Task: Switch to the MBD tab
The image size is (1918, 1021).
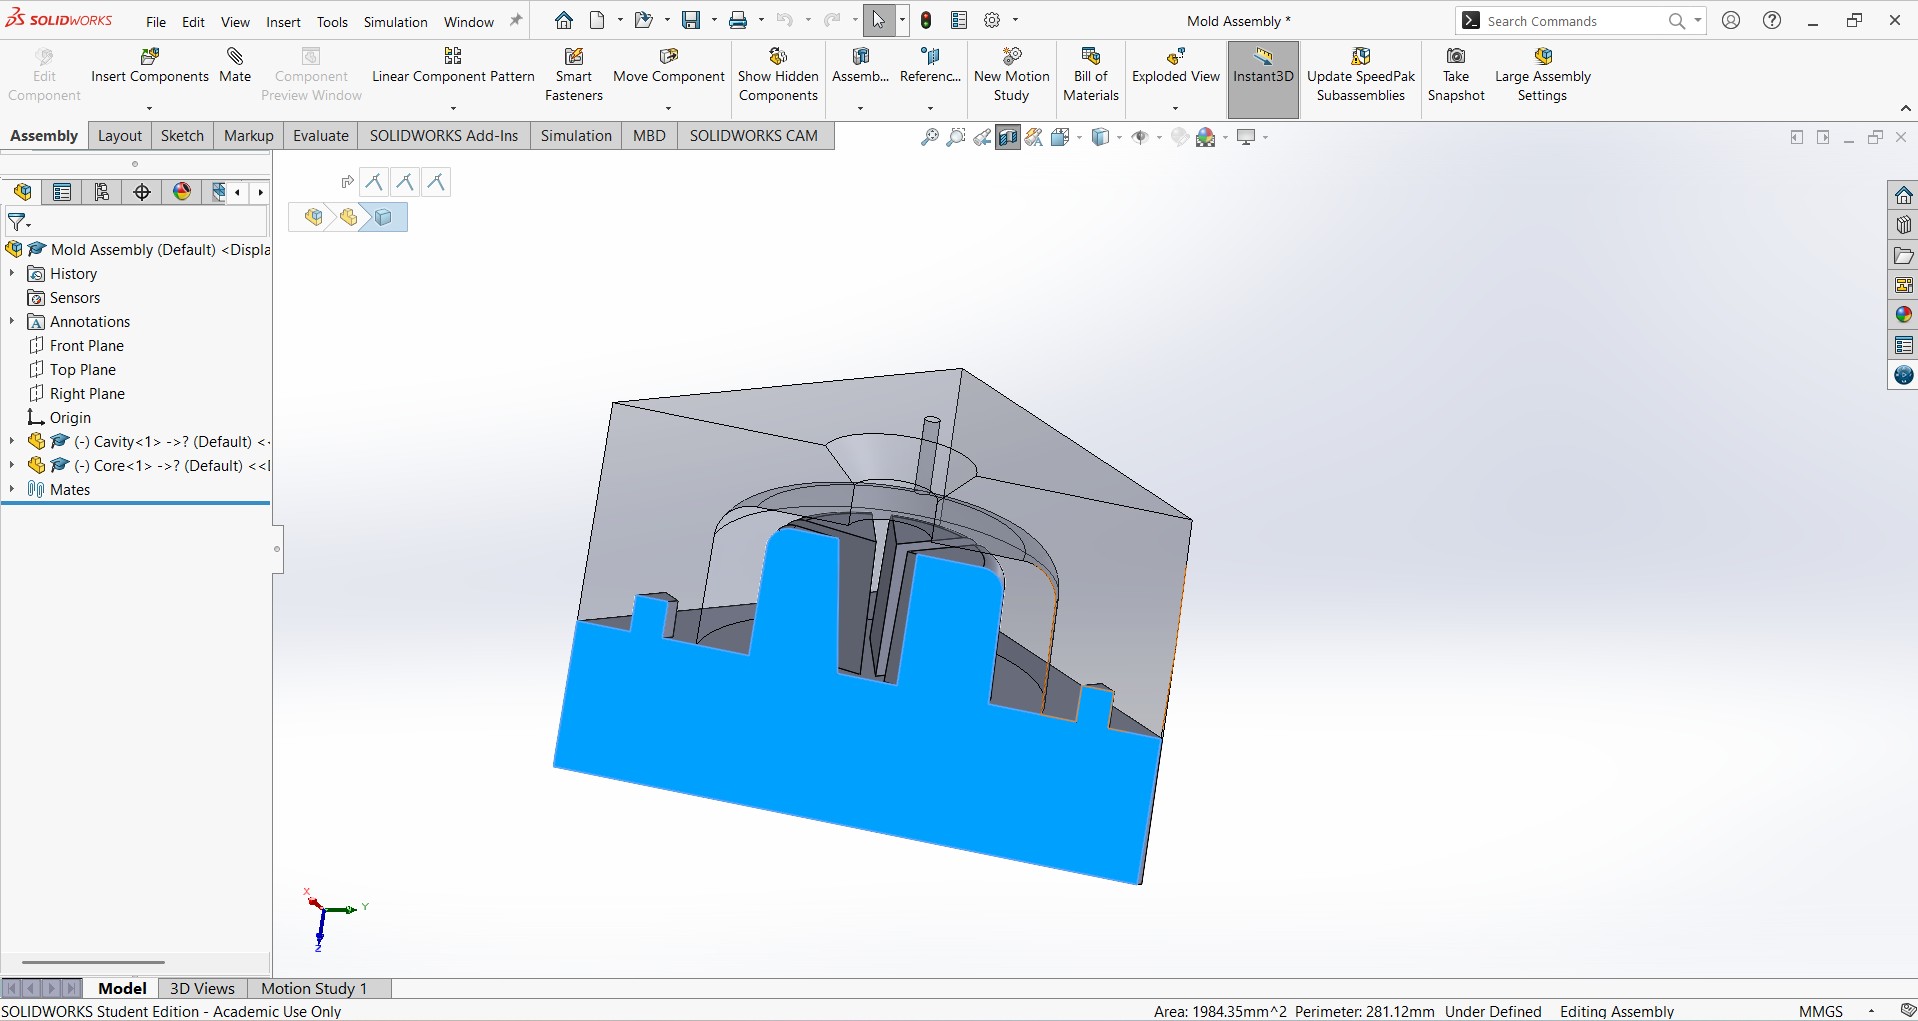Action: 649,136
